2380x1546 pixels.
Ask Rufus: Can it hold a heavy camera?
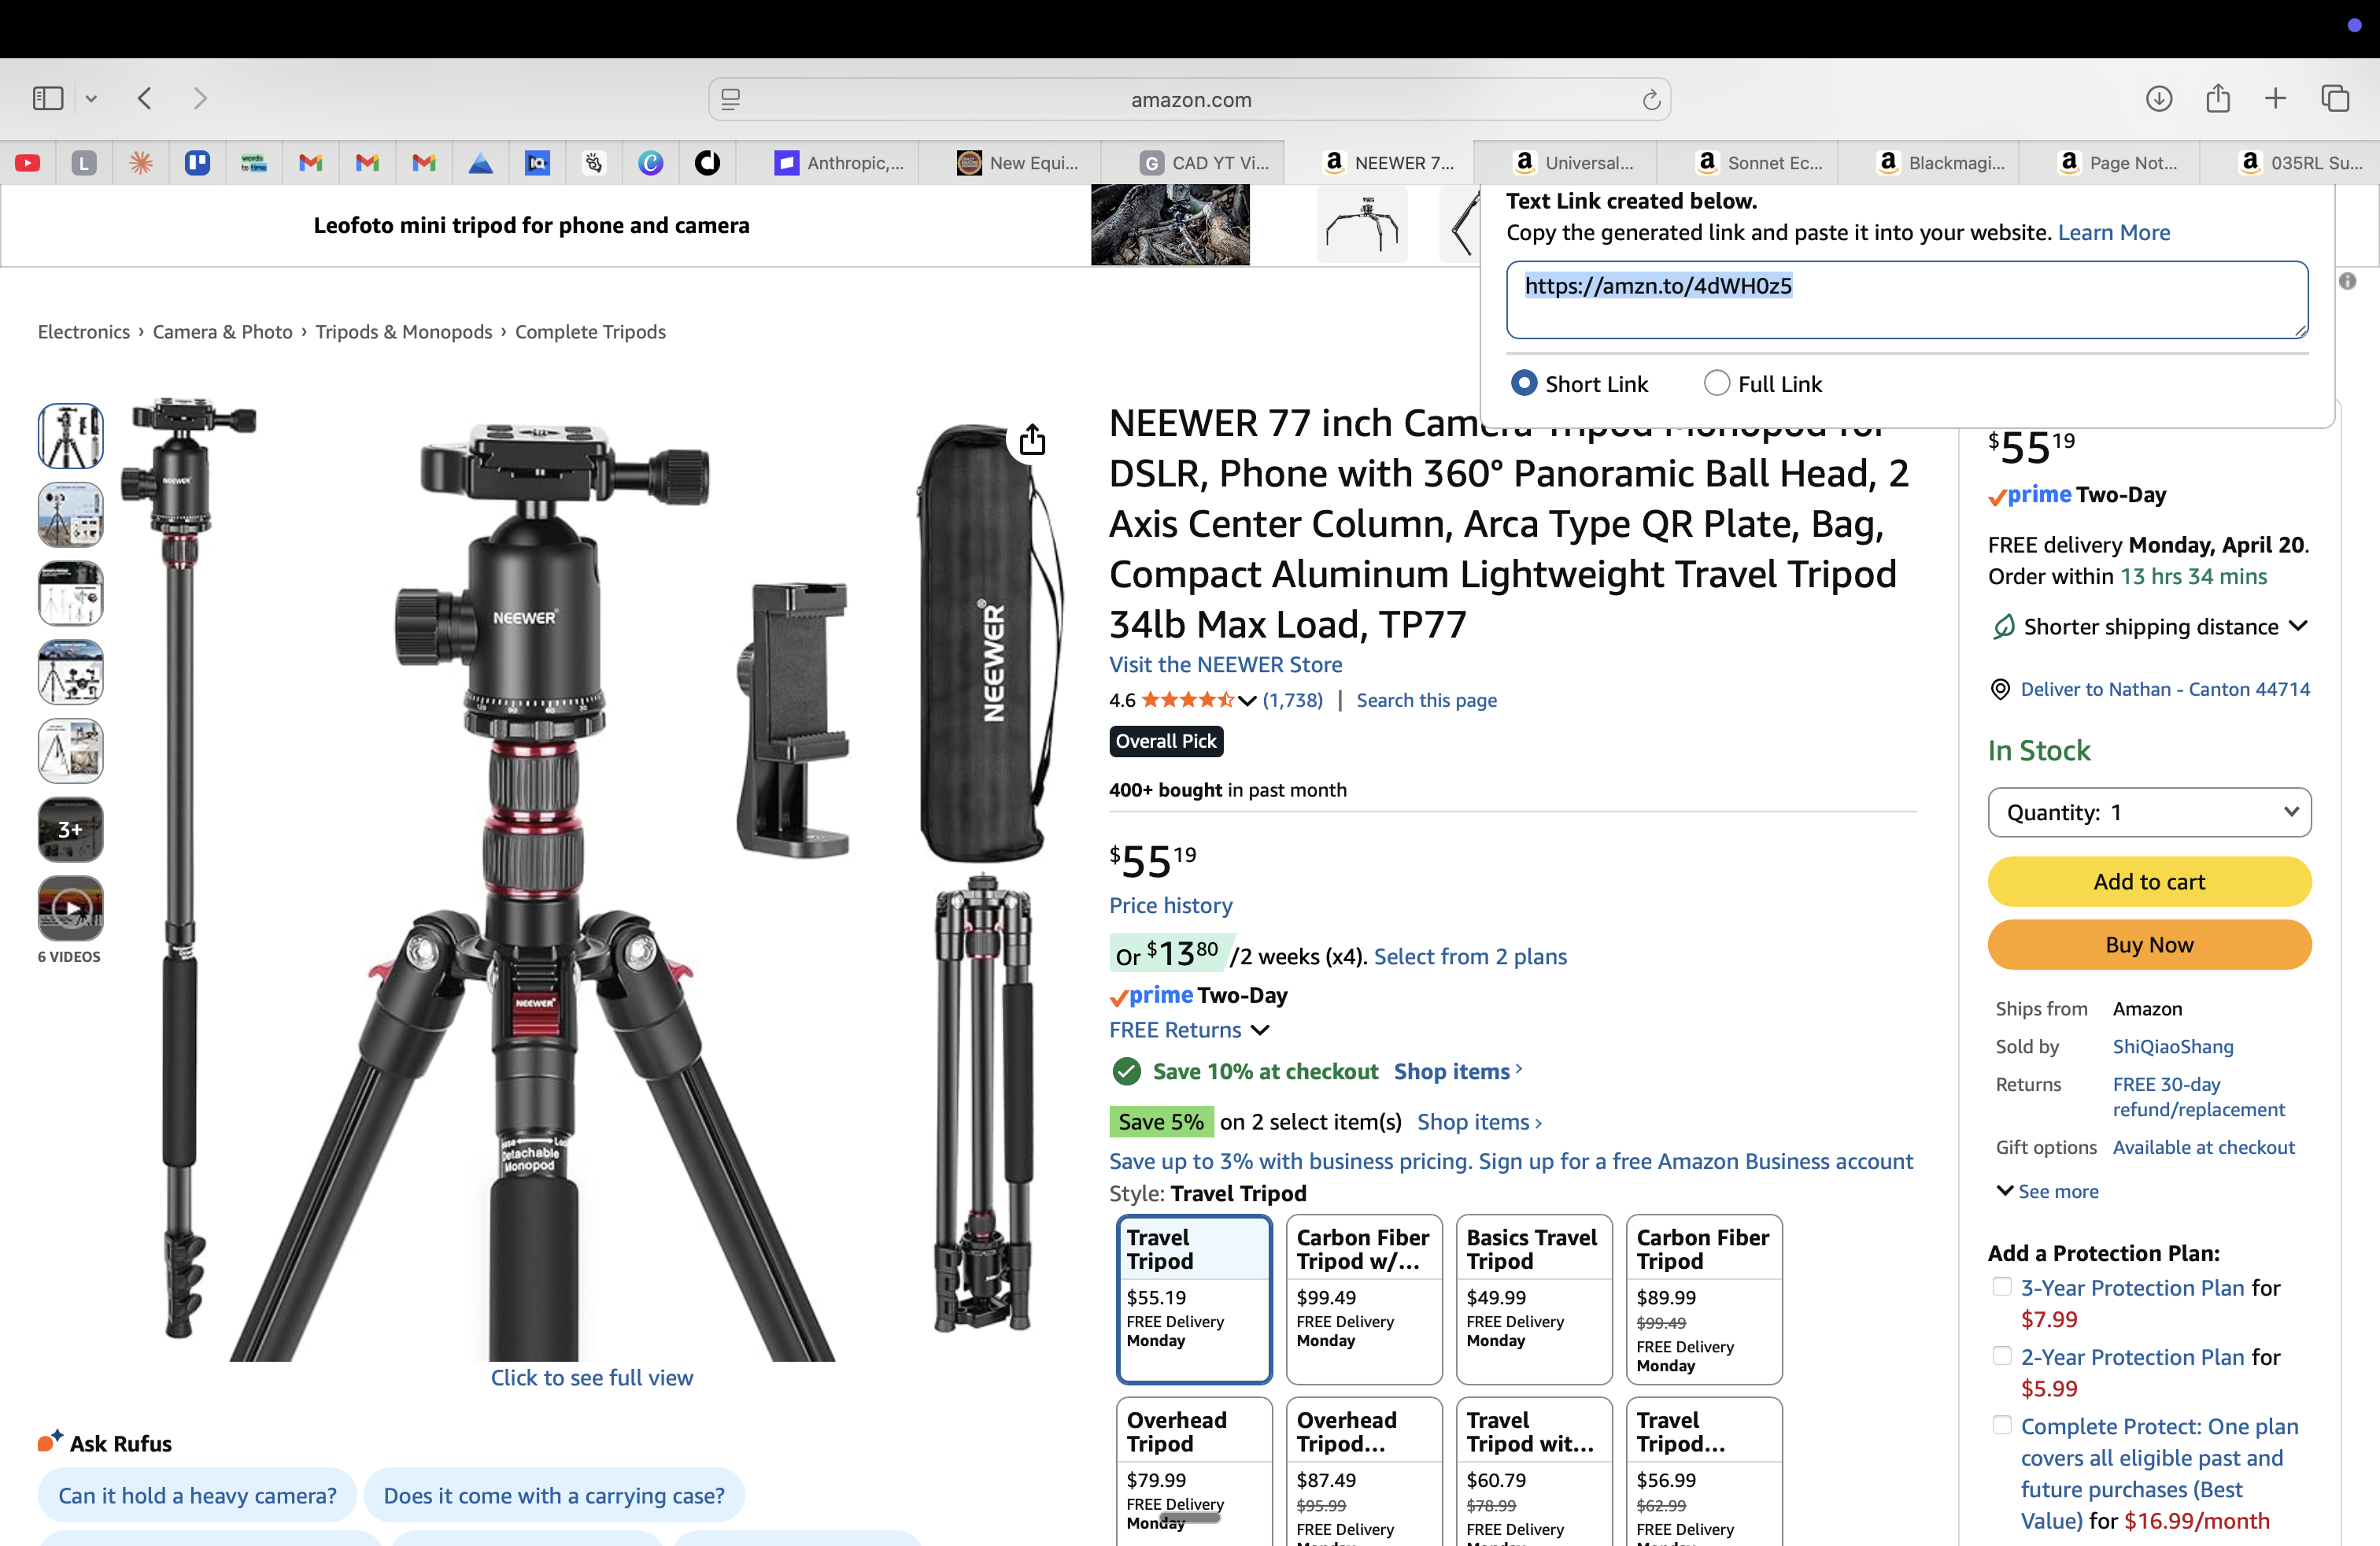click(x=197, y=1495)
